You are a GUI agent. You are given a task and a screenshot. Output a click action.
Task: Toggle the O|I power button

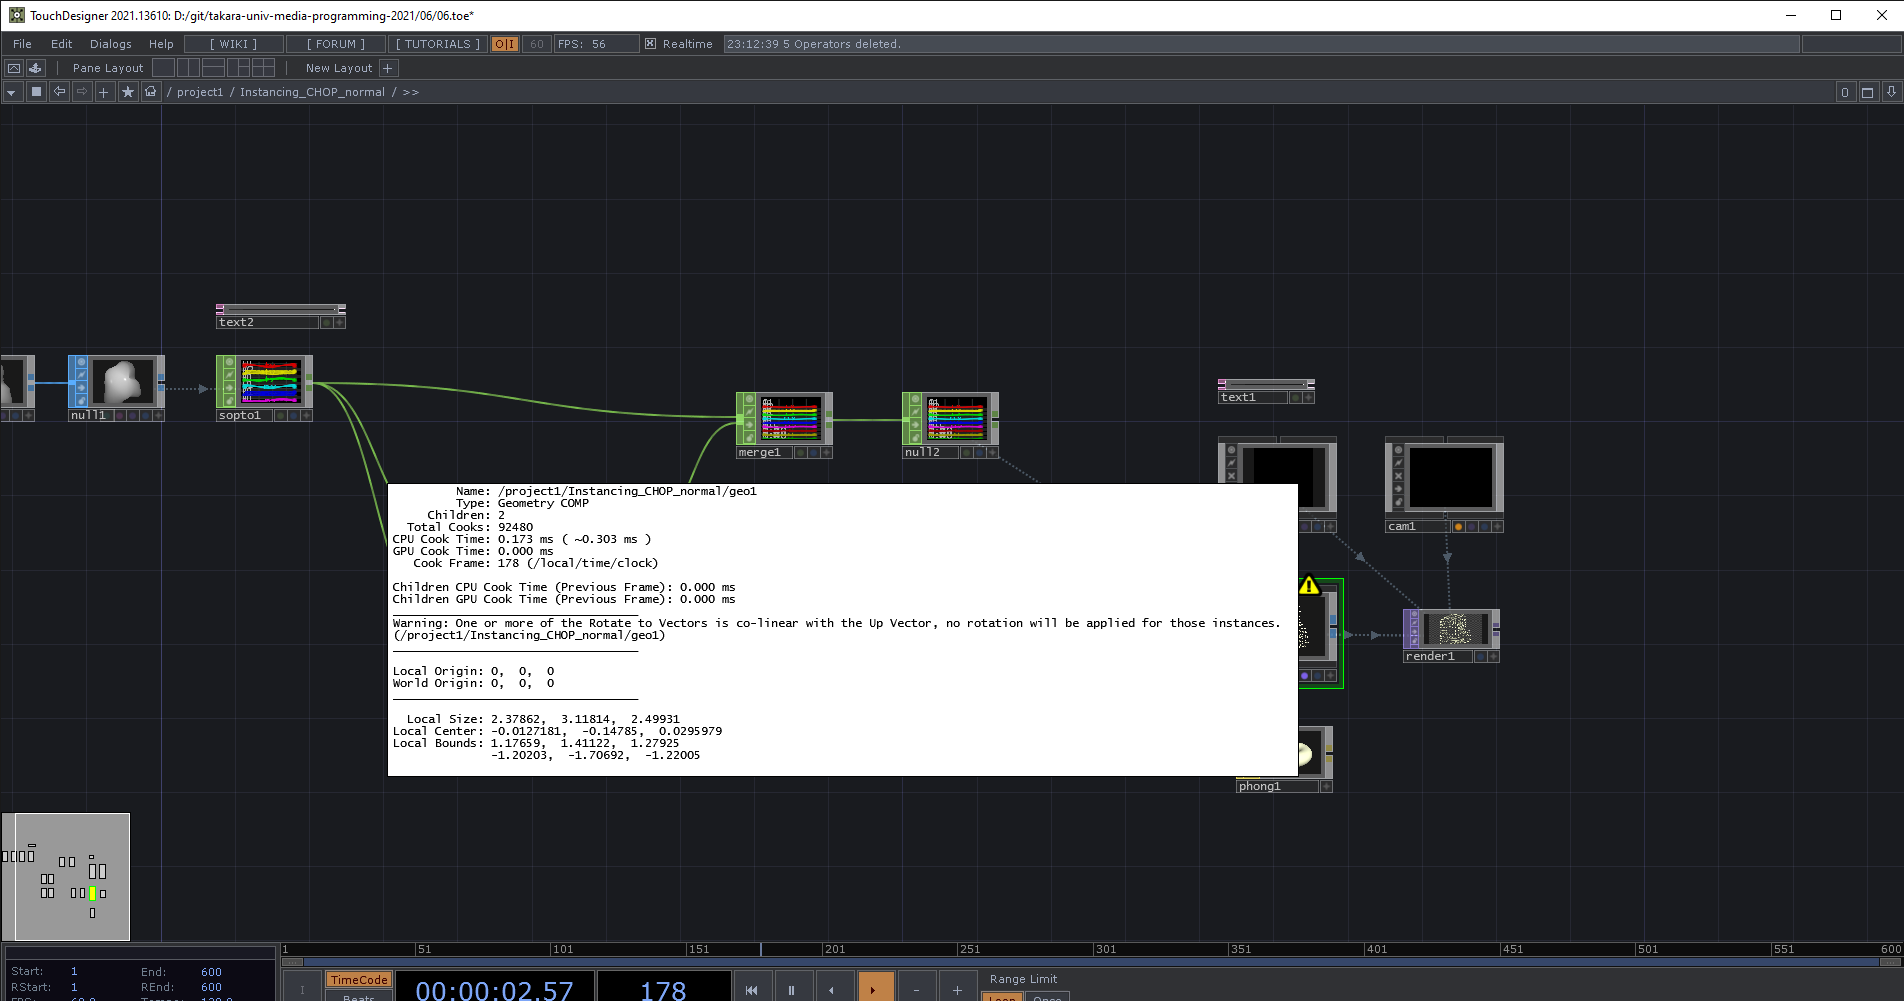click(x=505, y=44)
